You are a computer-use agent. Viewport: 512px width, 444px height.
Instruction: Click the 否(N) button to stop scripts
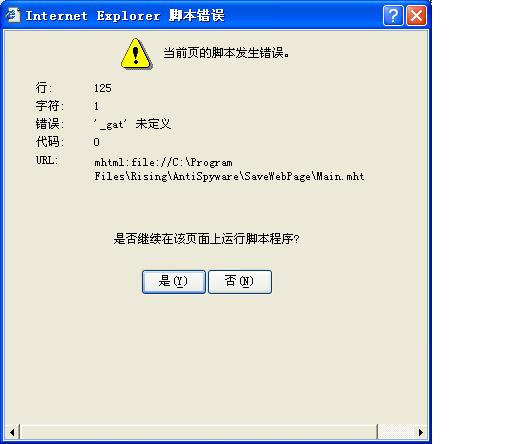pos(240,282)
